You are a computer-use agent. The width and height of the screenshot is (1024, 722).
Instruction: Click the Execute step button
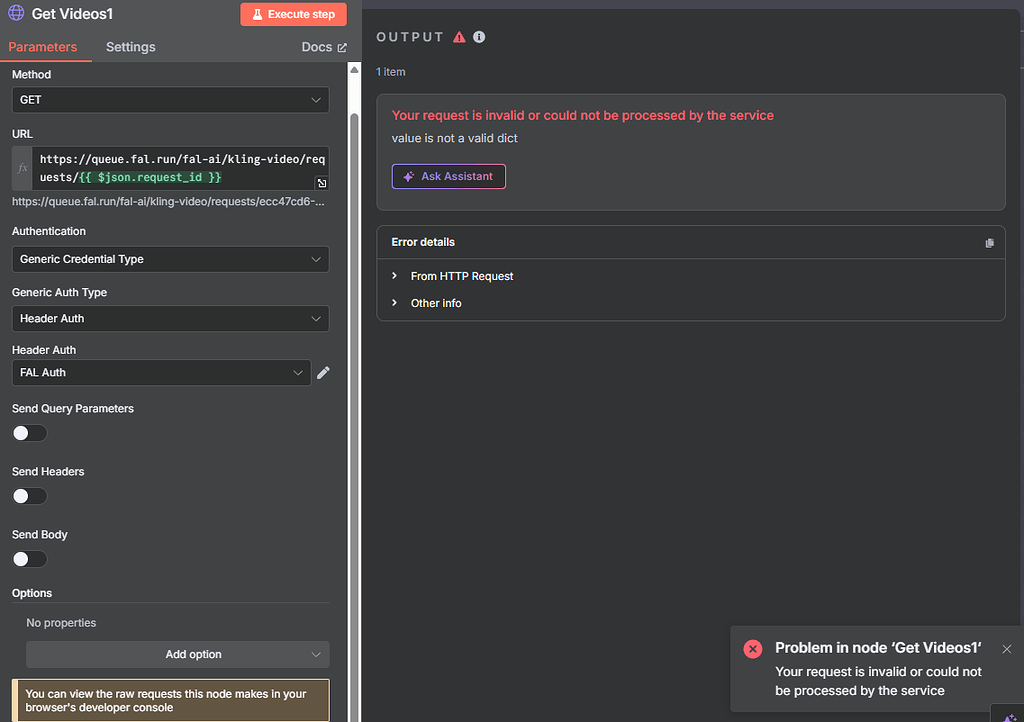pos(293,13)
